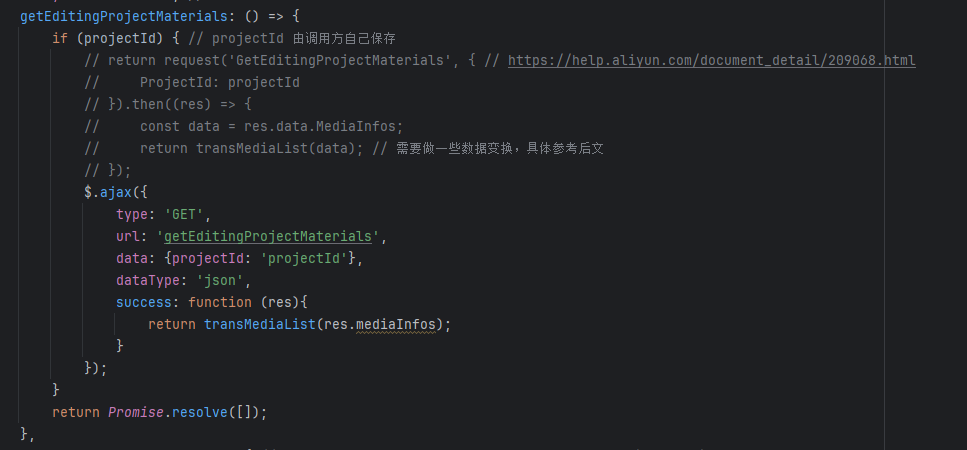
Task: Open the help.aliyun.com document_detail link
Action: [x=712, y=60]
